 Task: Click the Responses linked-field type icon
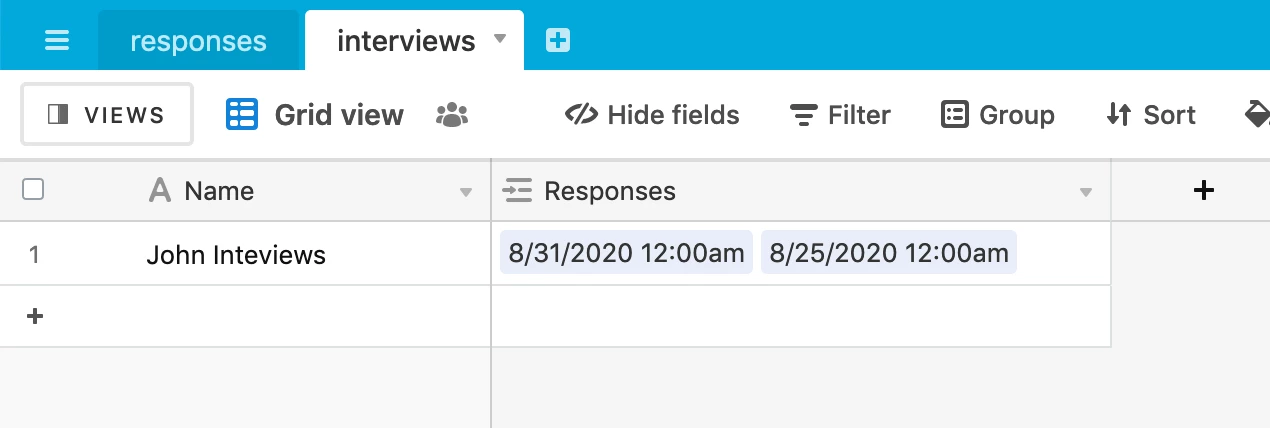[517, 191]
